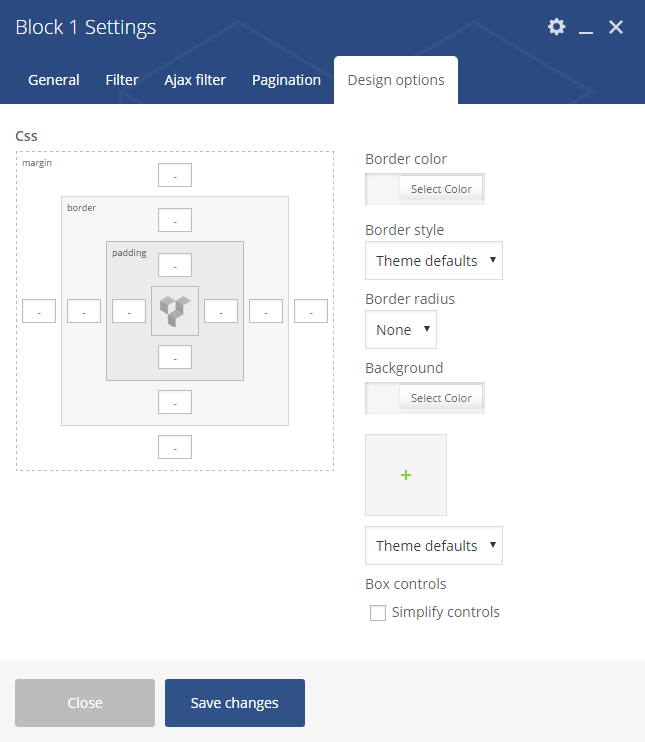Open the settings gear menu

pyautogui.click(x=557, y=26)
